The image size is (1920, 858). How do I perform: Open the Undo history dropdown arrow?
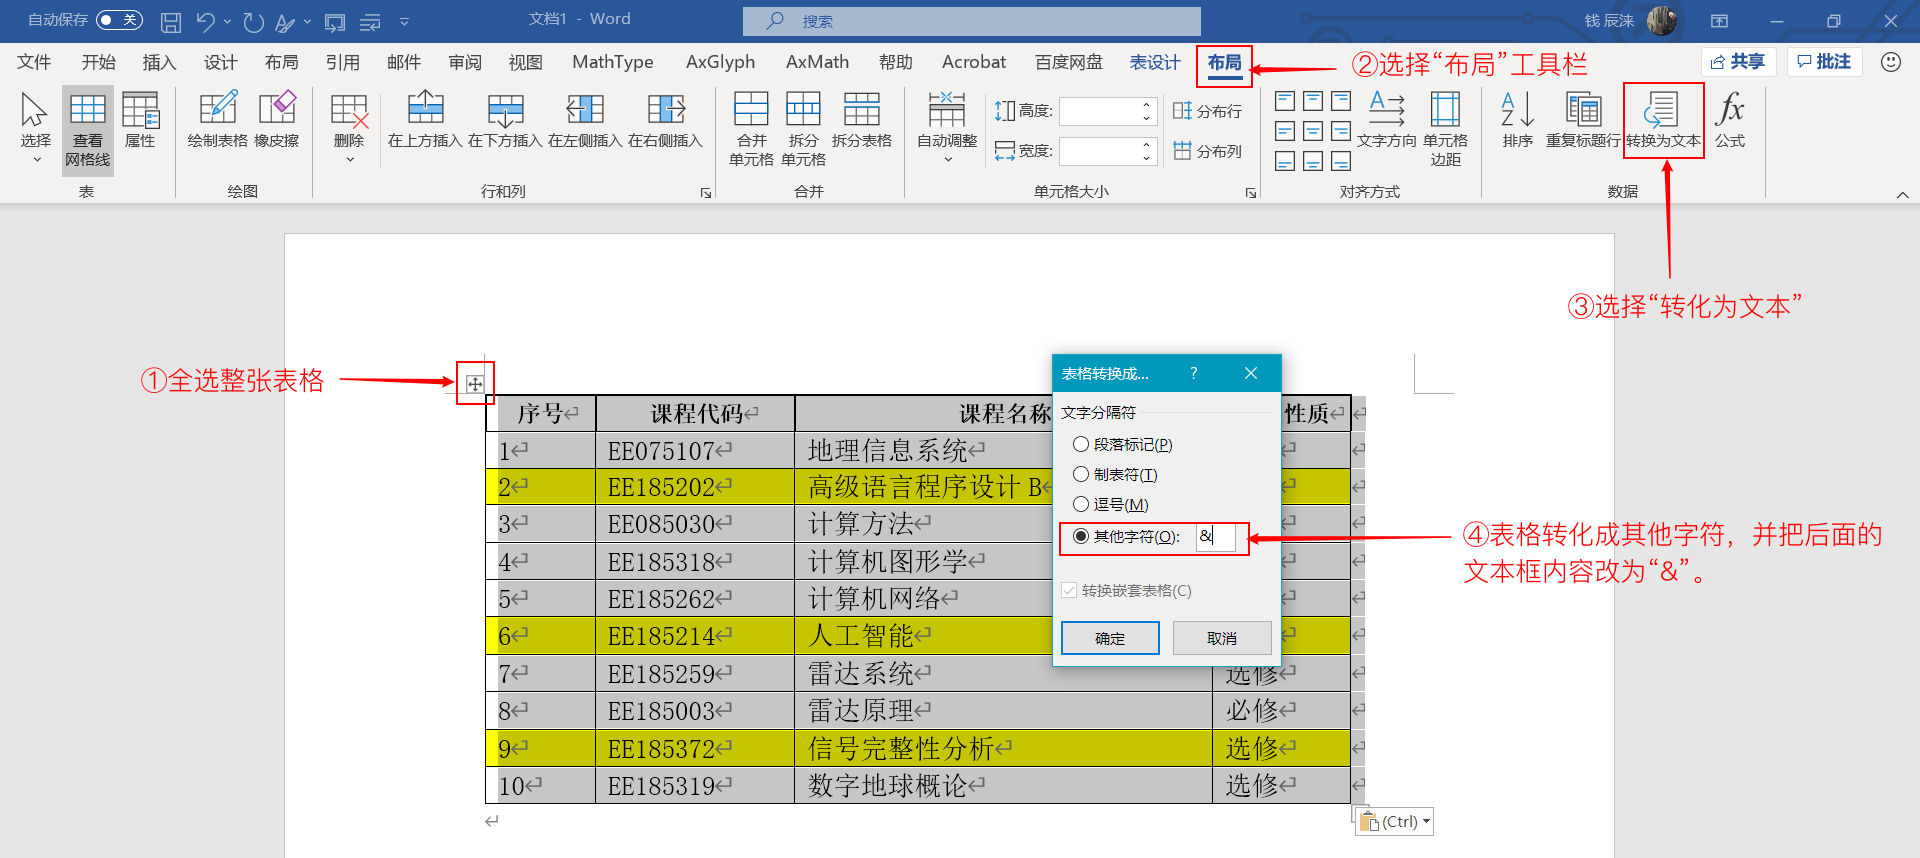click(x=228, y=21)
